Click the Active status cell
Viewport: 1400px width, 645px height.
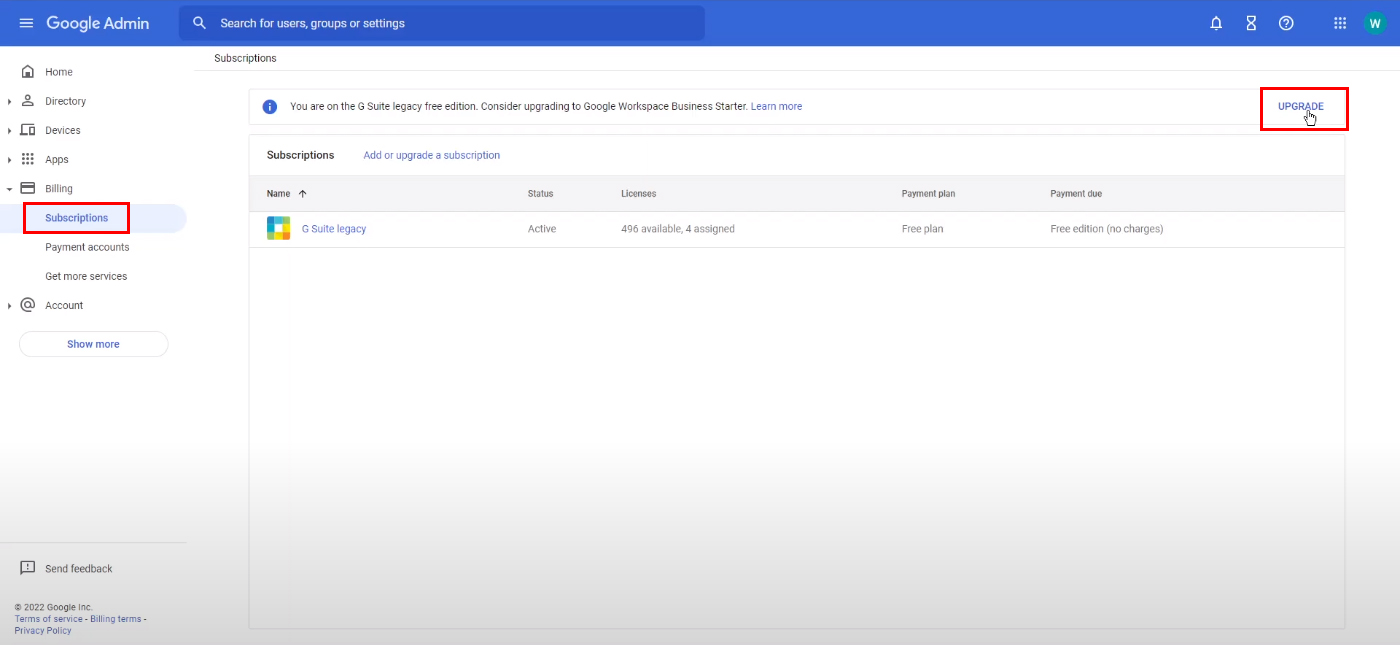[x=542, y=229]
